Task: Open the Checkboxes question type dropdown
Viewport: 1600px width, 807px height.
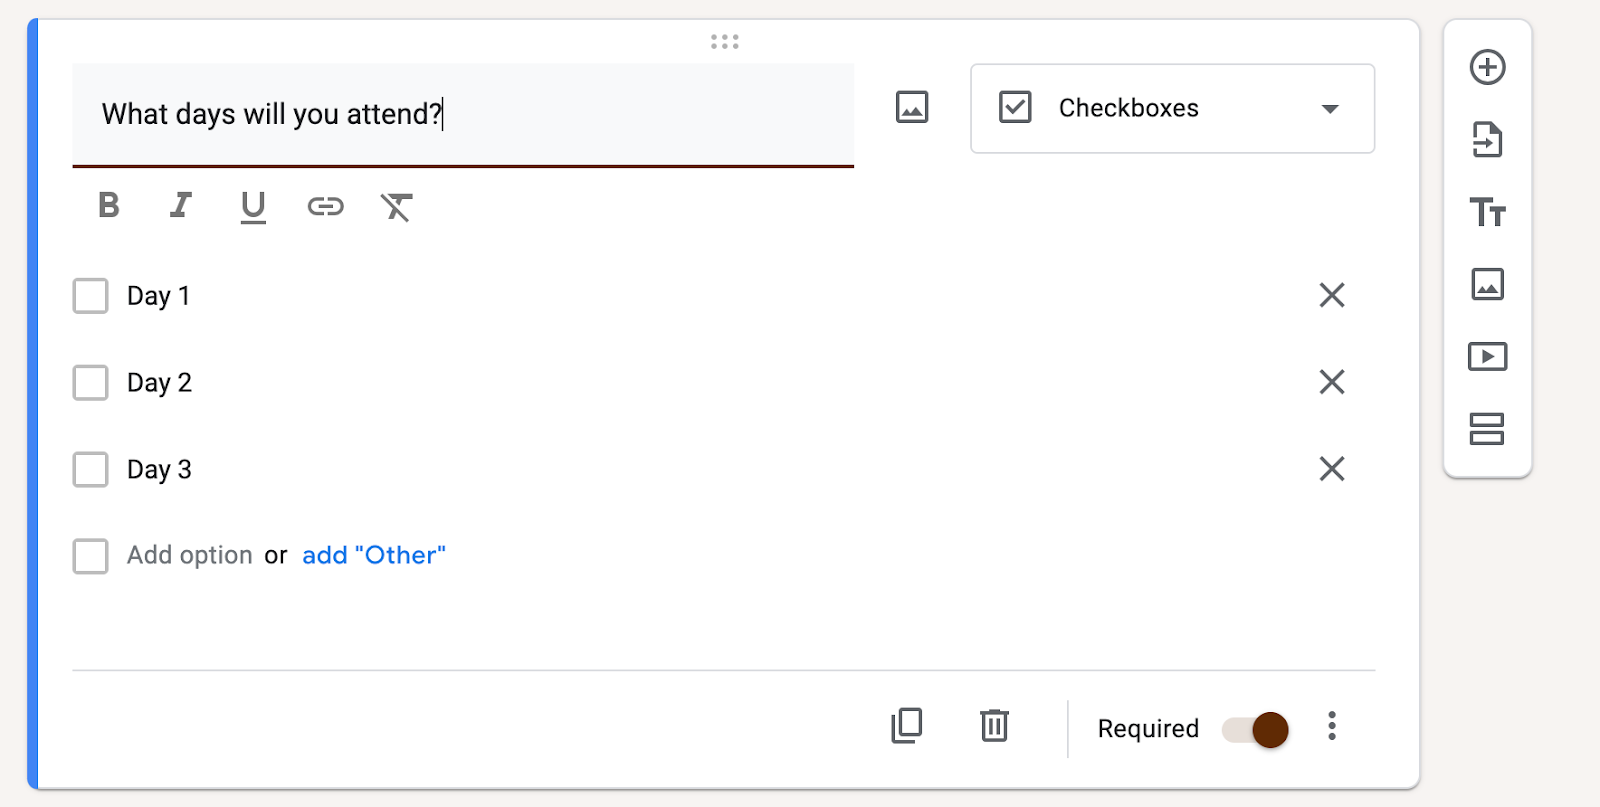Action: (x=1172, y=109)
